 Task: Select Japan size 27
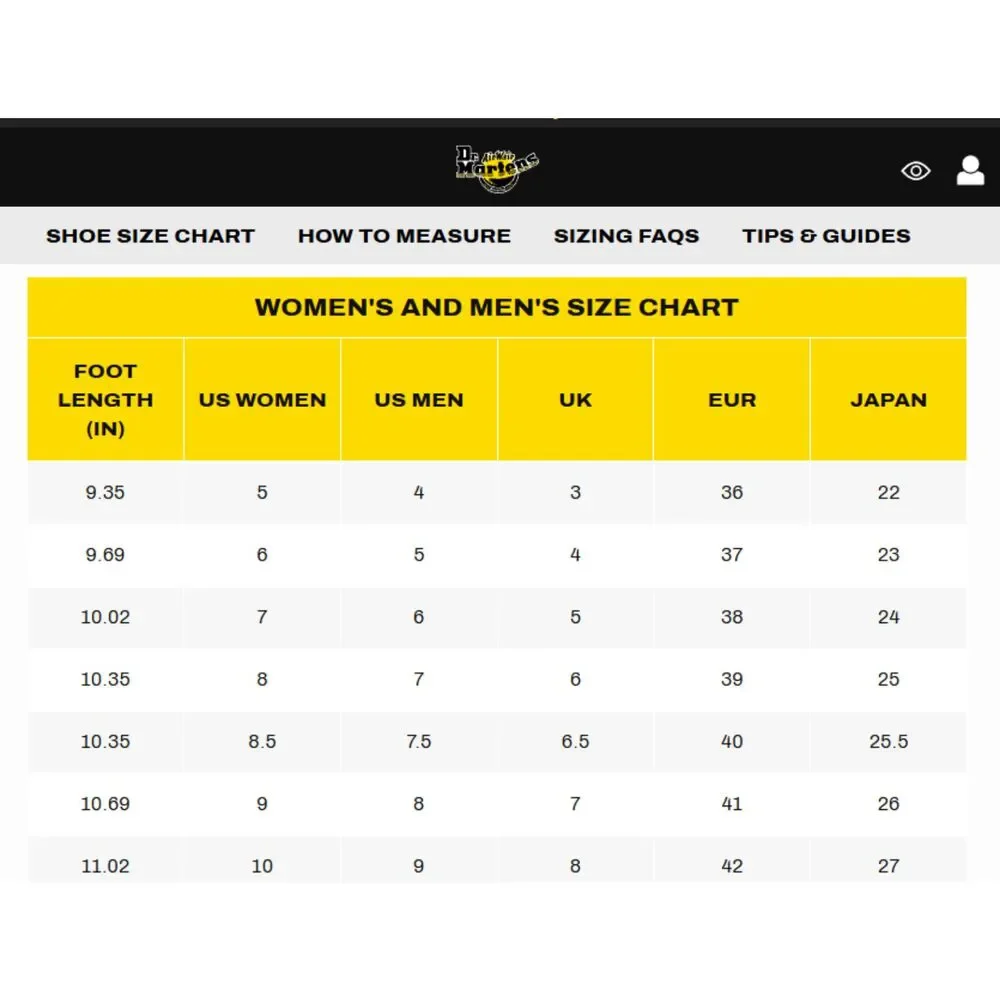coord(888,867)
